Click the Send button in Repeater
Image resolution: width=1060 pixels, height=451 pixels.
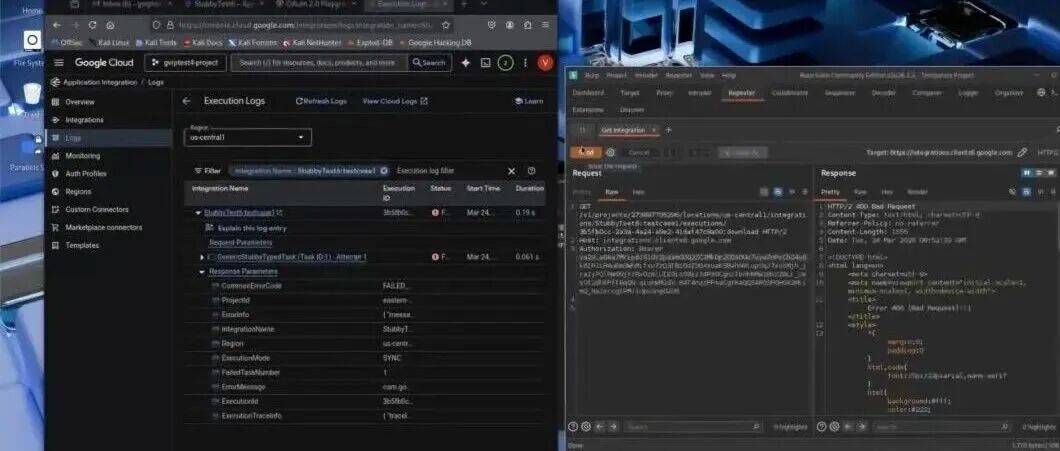(x=585, y=153)
